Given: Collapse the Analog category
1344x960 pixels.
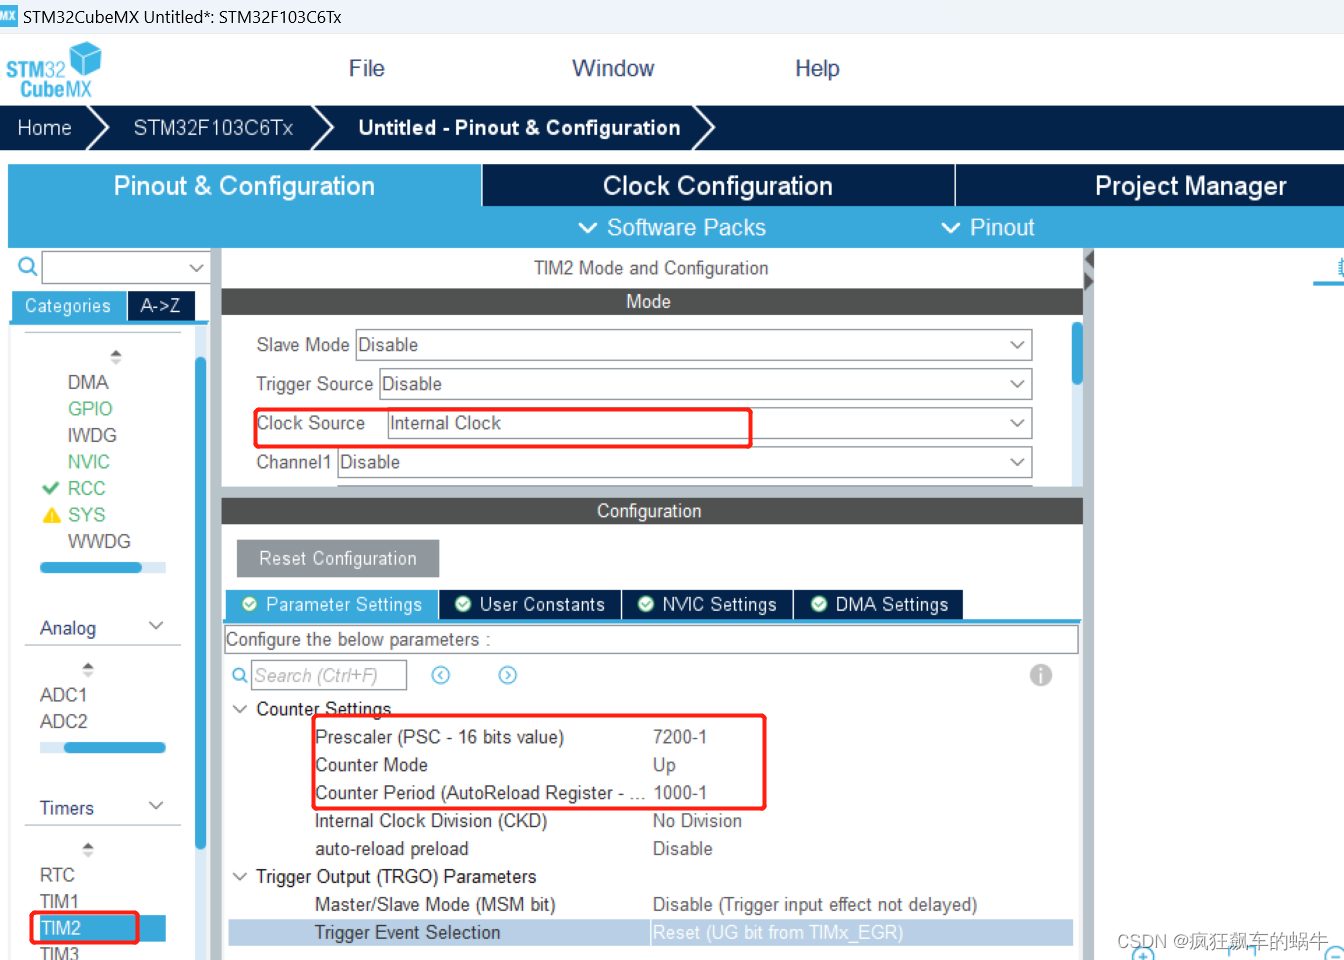Looking at the screenshot, I should pyautogui.click(x=156, y=626).
